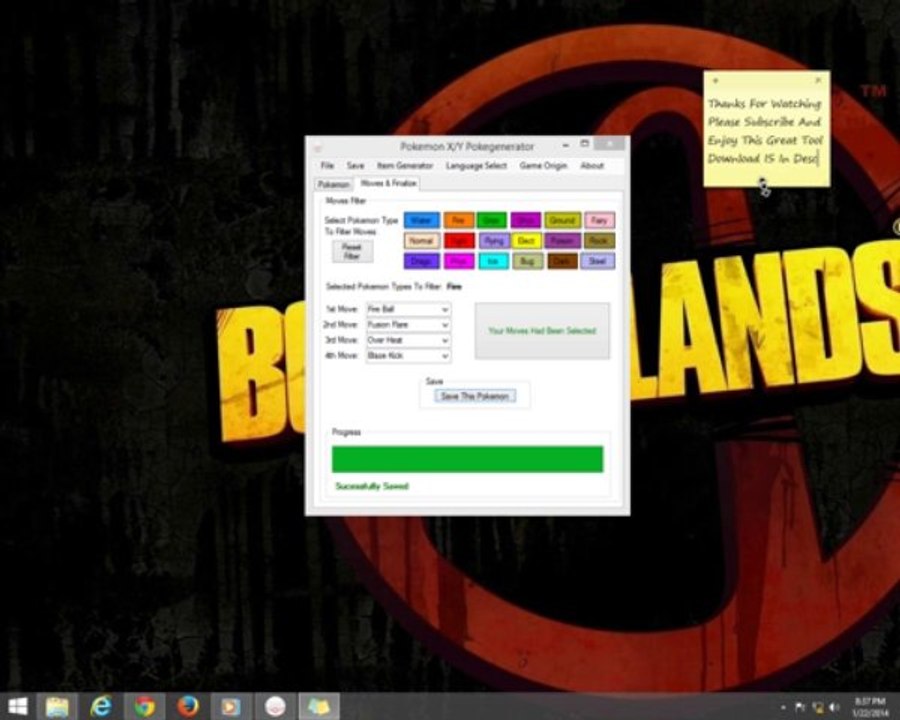The height and width of the screenshot is (720, 900).
Task: Select the Moves & Finalize tab
Action: pos(389,183)
